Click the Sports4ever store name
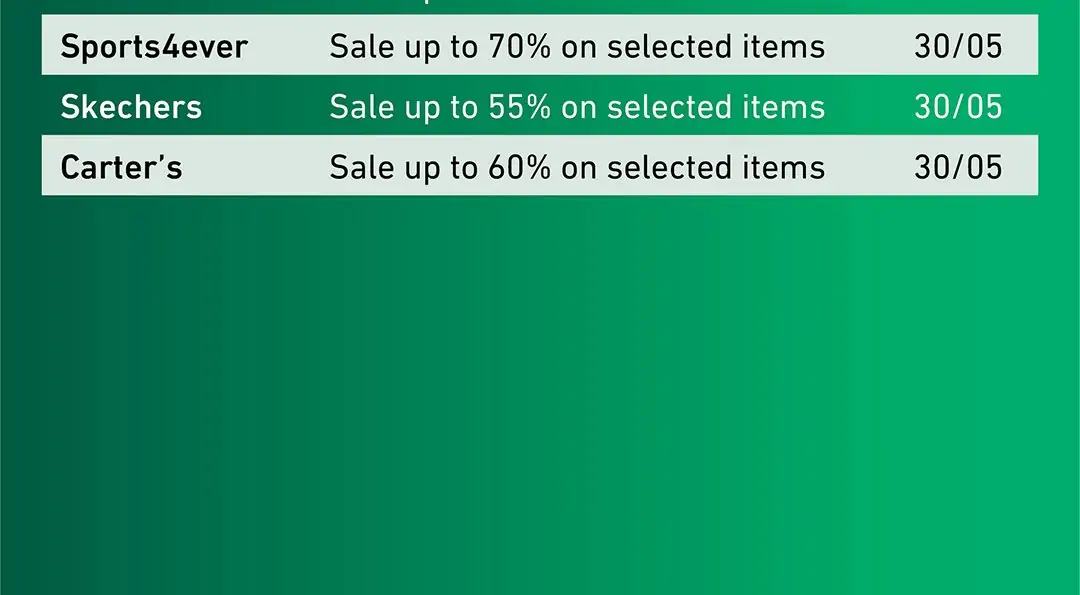 (154, 47)
